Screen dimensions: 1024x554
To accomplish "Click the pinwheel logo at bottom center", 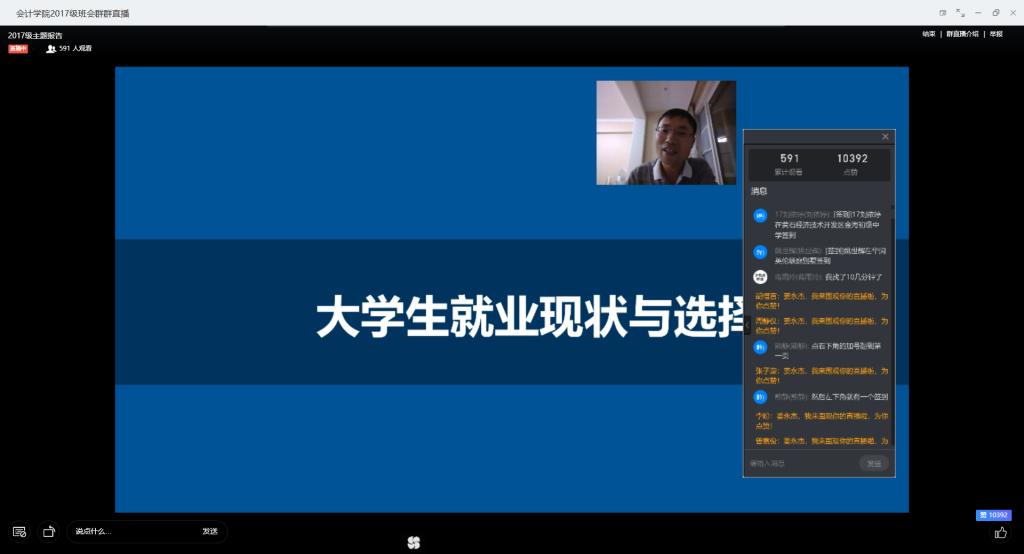I will tap(414, 542).
